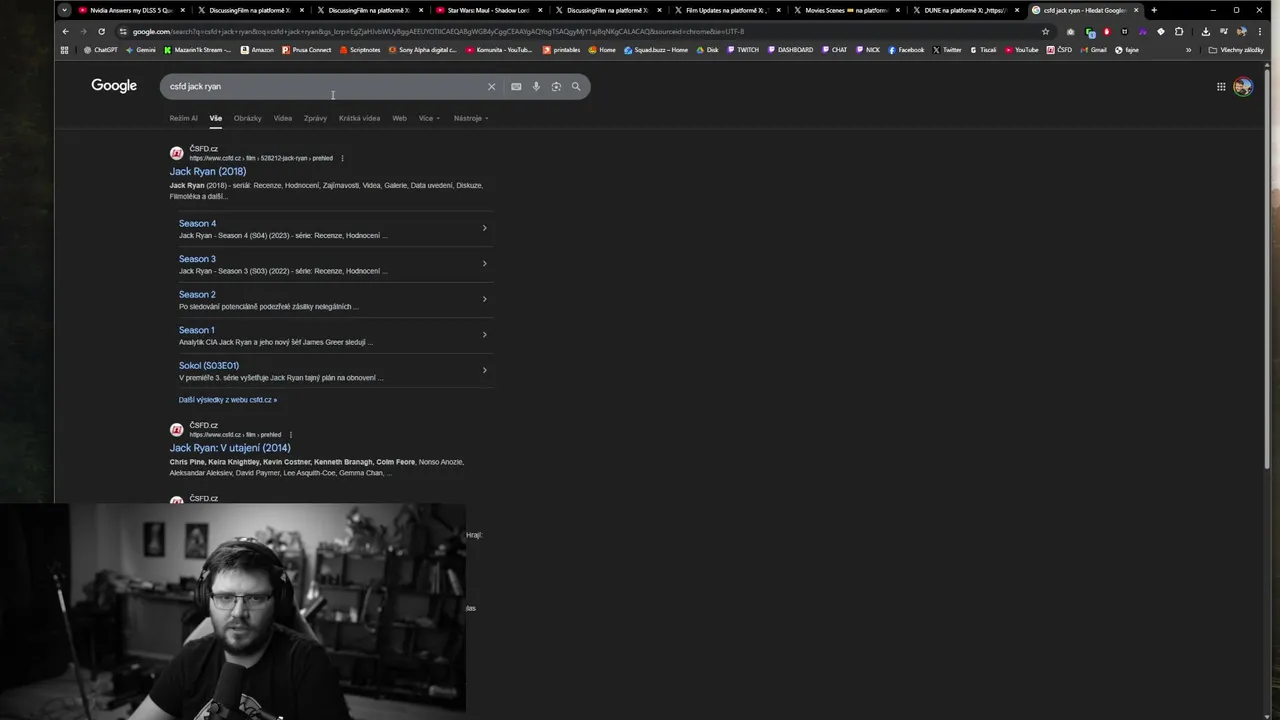Show hidden bookmarks with the double chevron
The width and height of the screenshot is (1280, 720).
point(1188,50)
